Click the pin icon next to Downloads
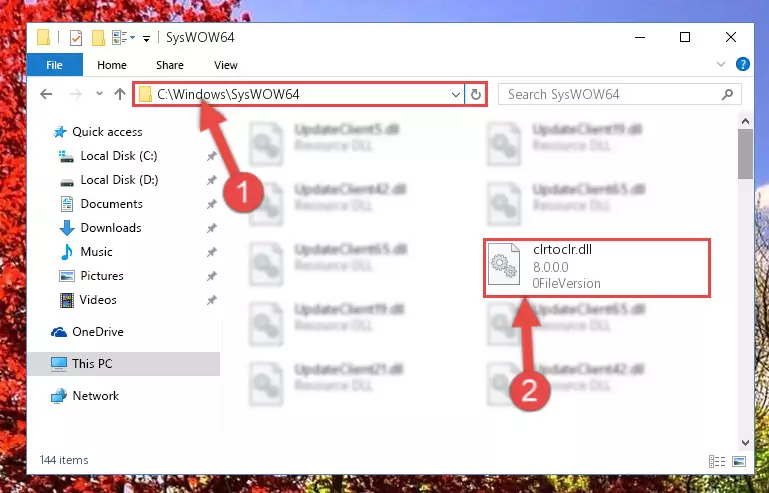The height and width of the screenshot is (493, 769). point(211,228)
